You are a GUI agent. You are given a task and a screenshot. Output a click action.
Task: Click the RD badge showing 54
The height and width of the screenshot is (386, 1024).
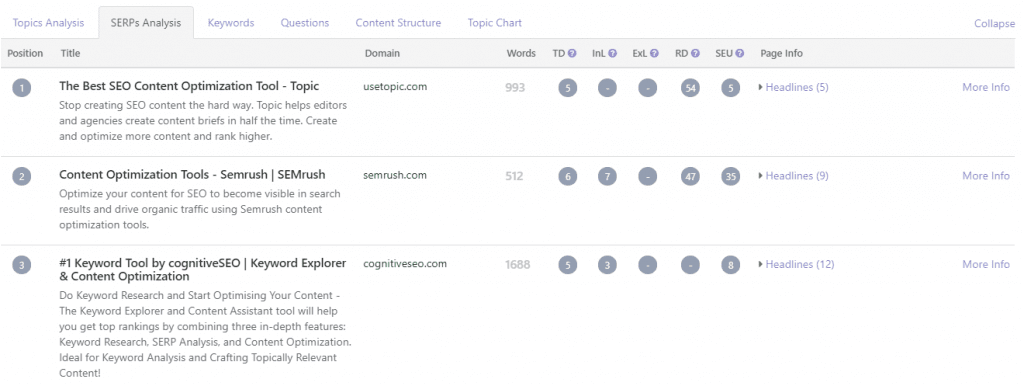tap(690, 88)
